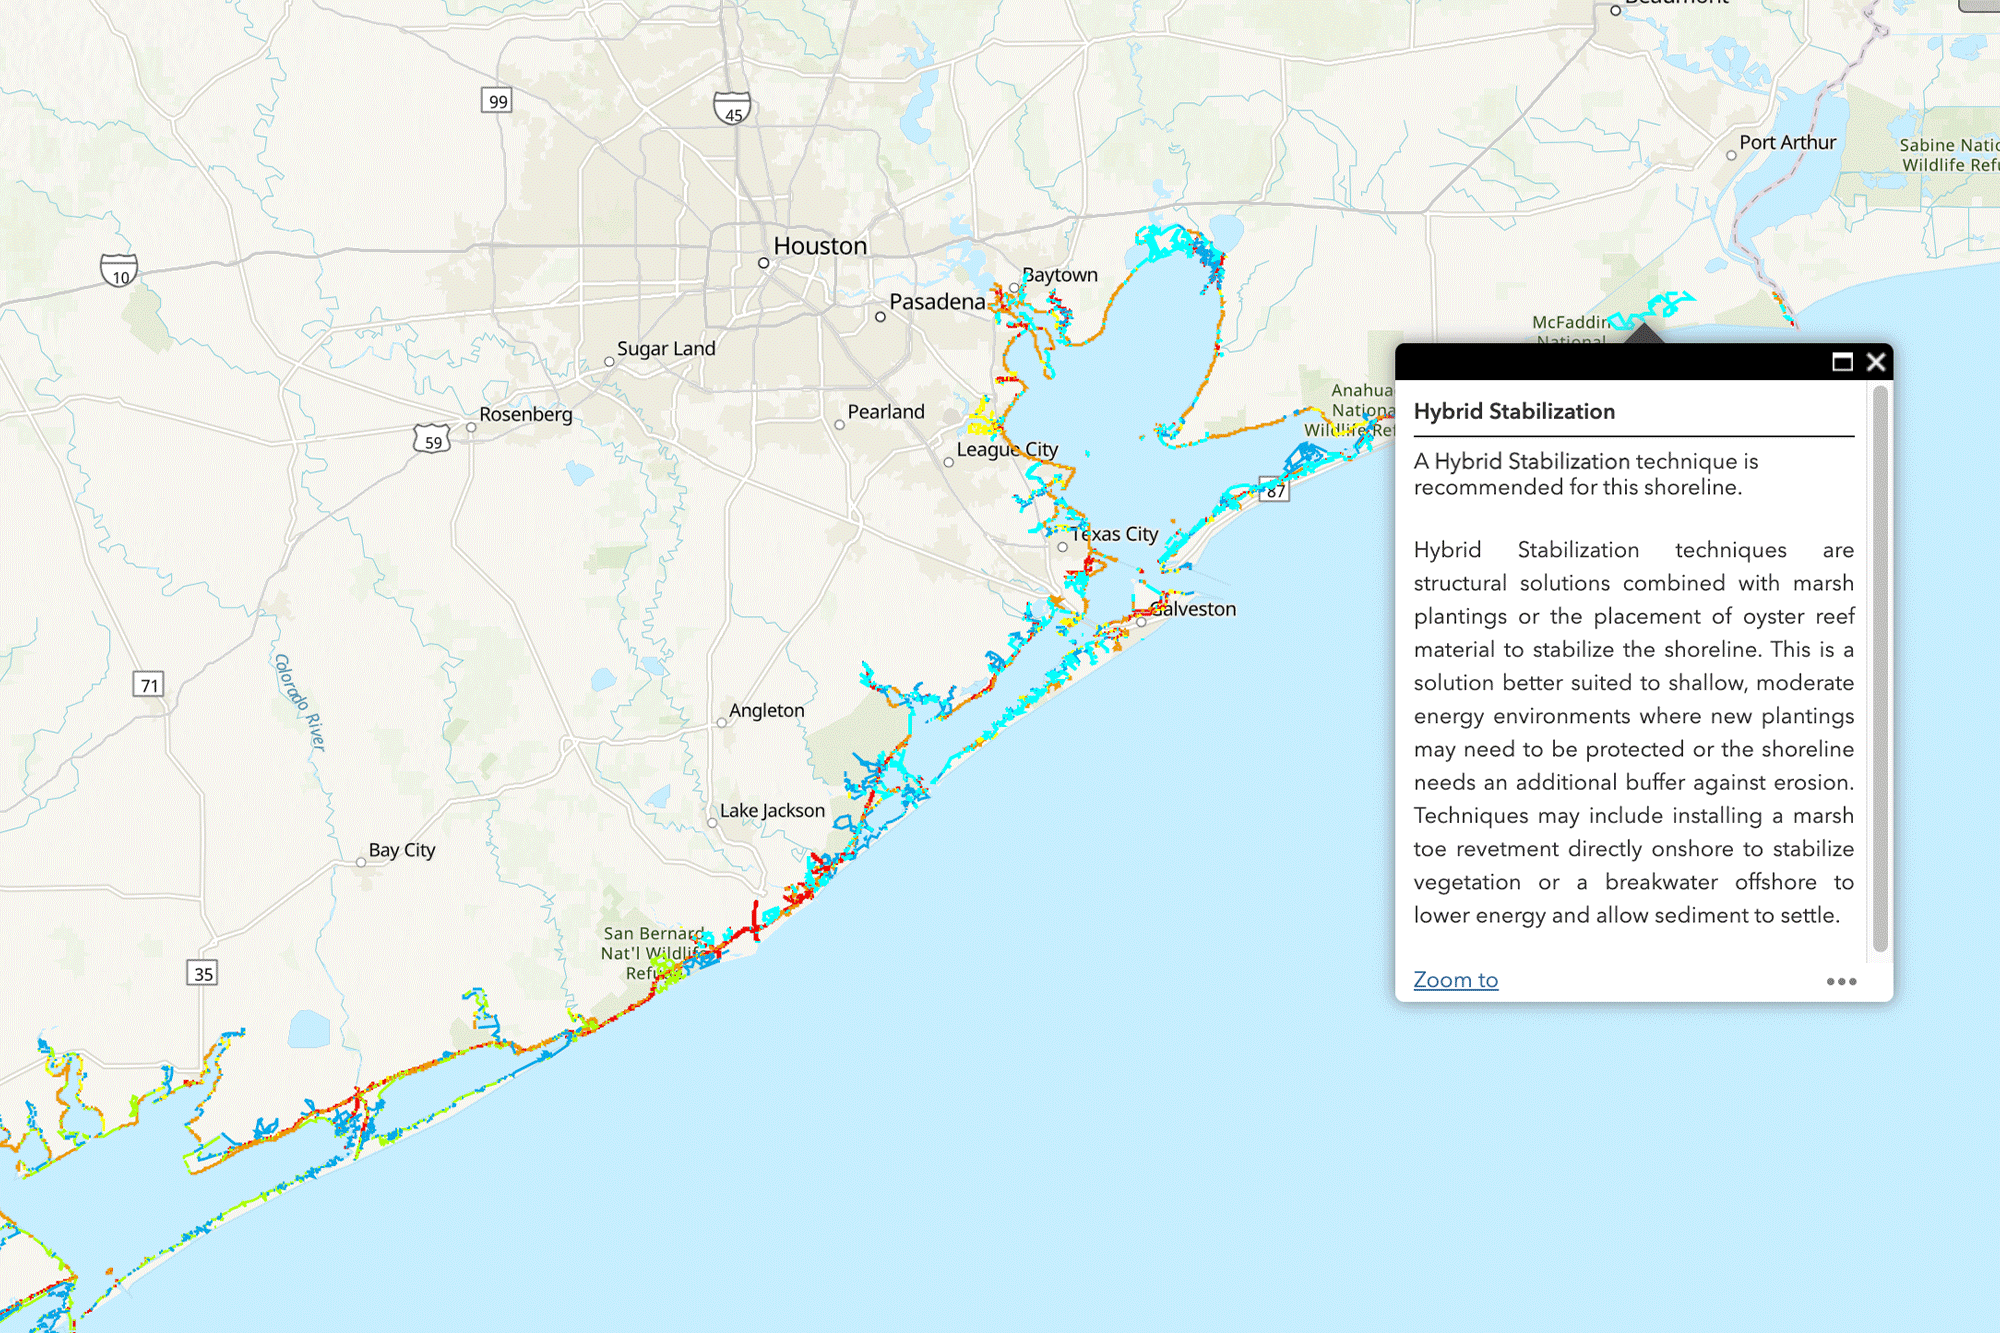
Task: Click the Highway 71 route marker
Action: tap(148, 685)
